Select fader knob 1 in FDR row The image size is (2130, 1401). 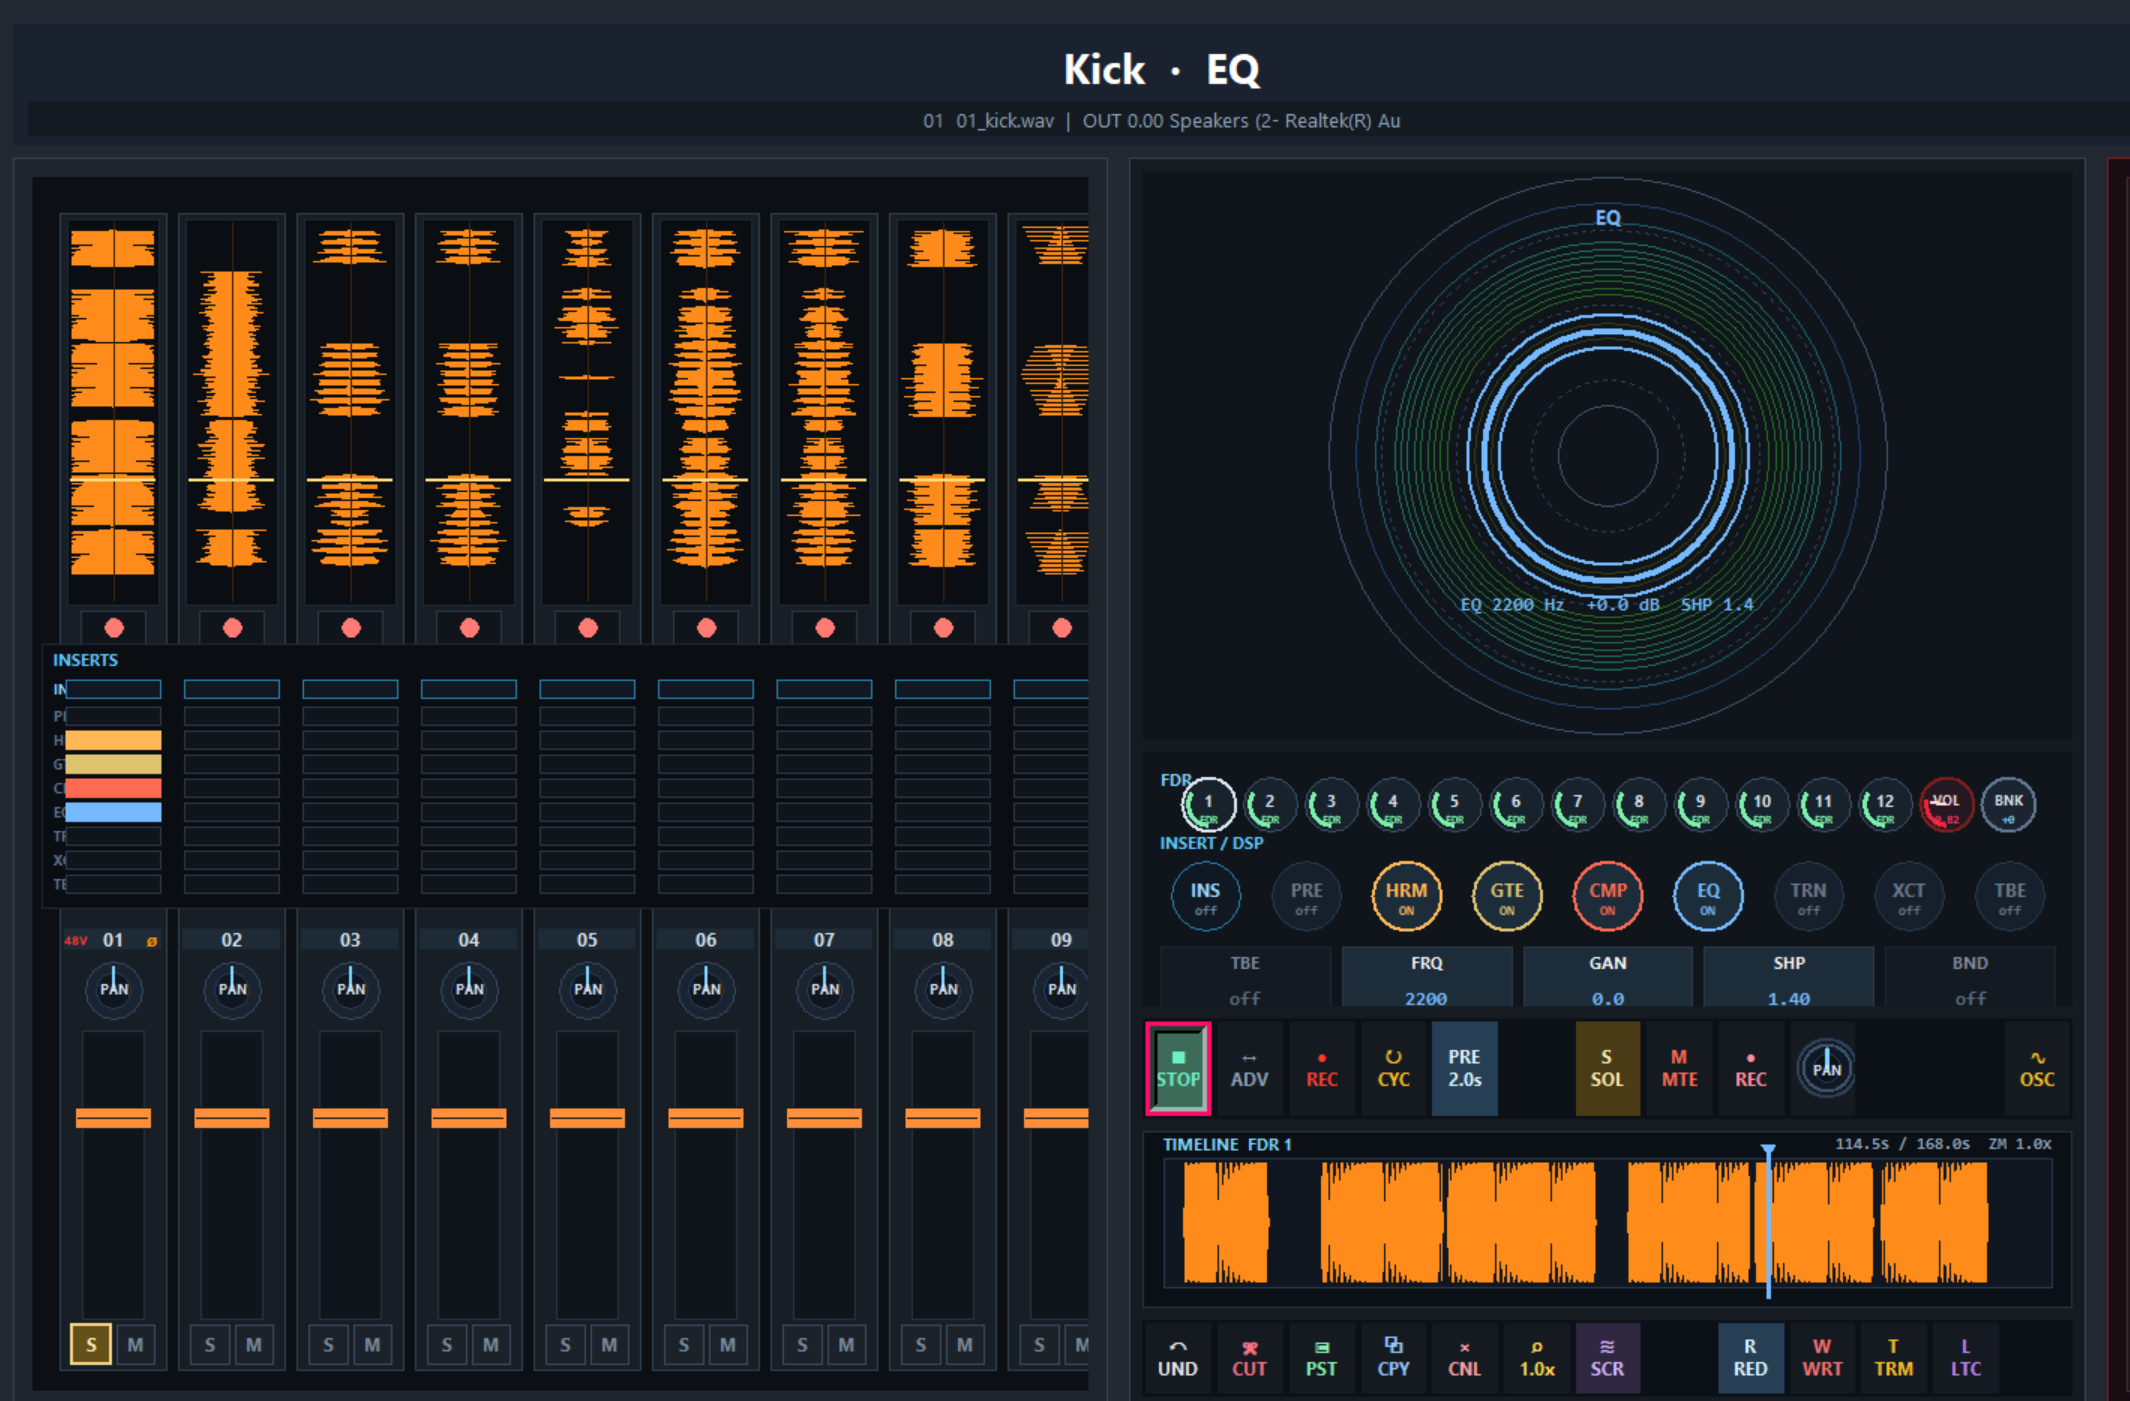click(1208, 804)
